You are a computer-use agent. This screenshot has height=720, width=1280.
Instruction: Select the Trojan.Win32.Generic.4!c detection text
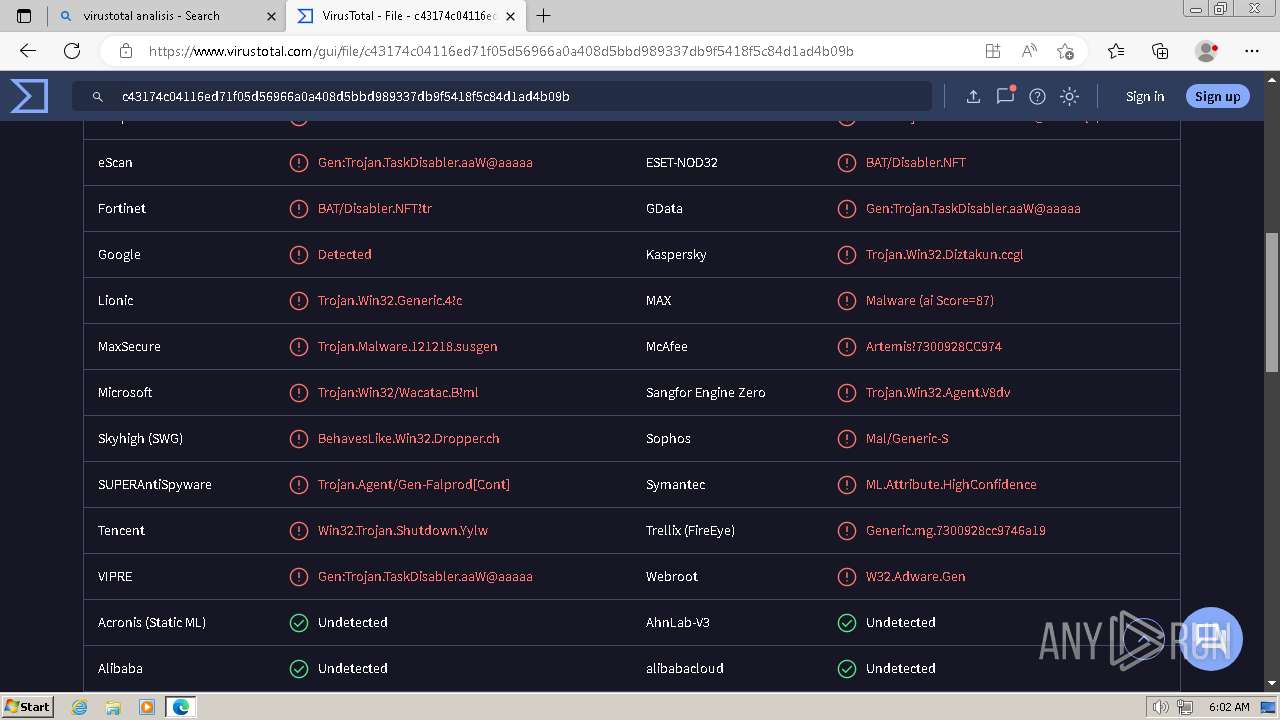click(x=390, y=300)
